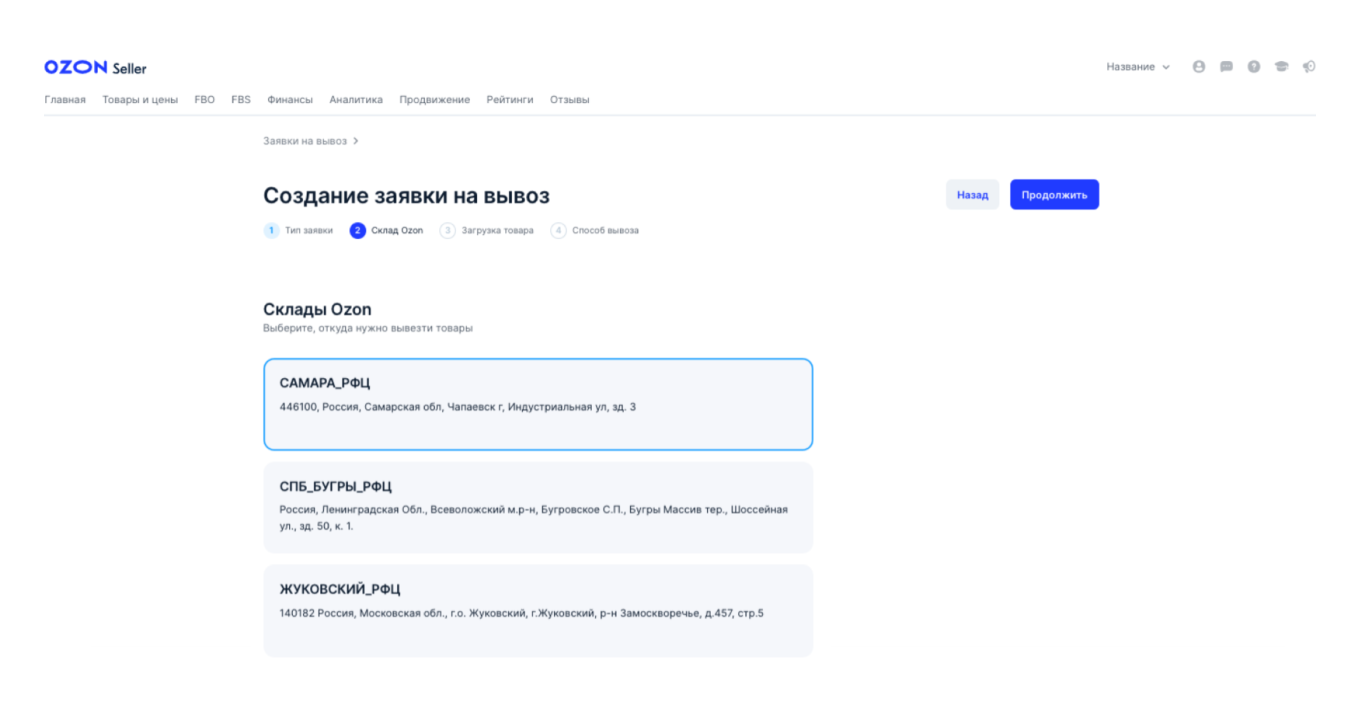
Task: Open the Аналитика menu item
Action: (x=356, y=100)
